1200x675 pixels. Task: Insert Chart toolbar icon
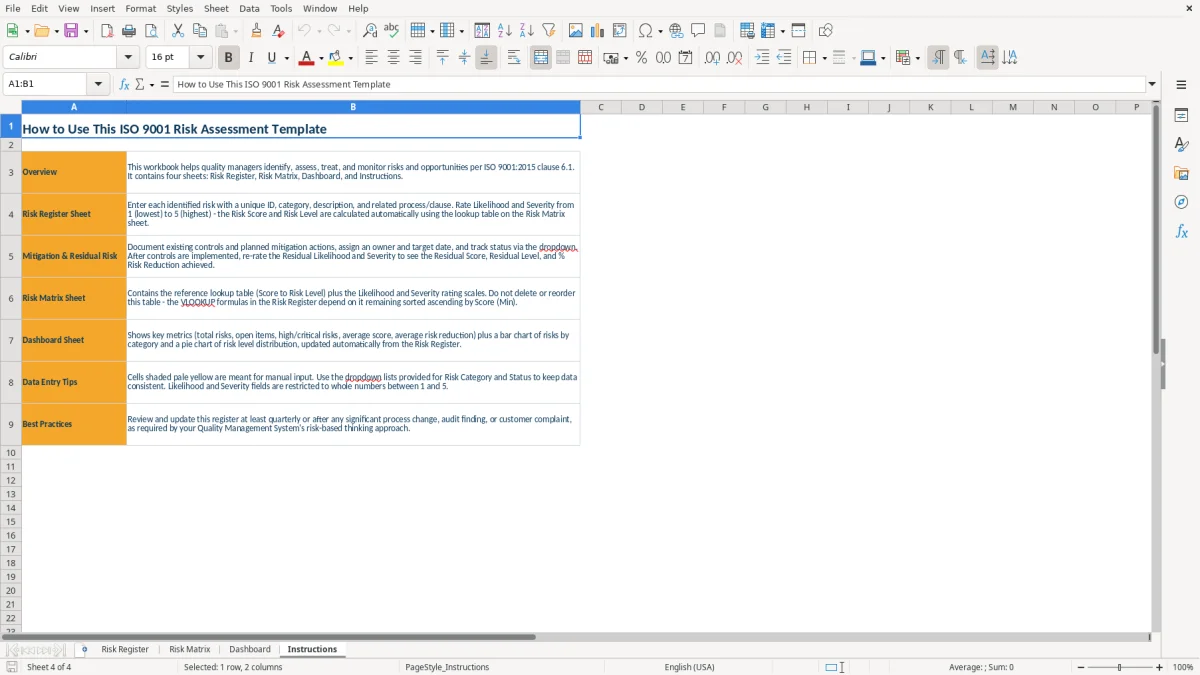[598, 31]
